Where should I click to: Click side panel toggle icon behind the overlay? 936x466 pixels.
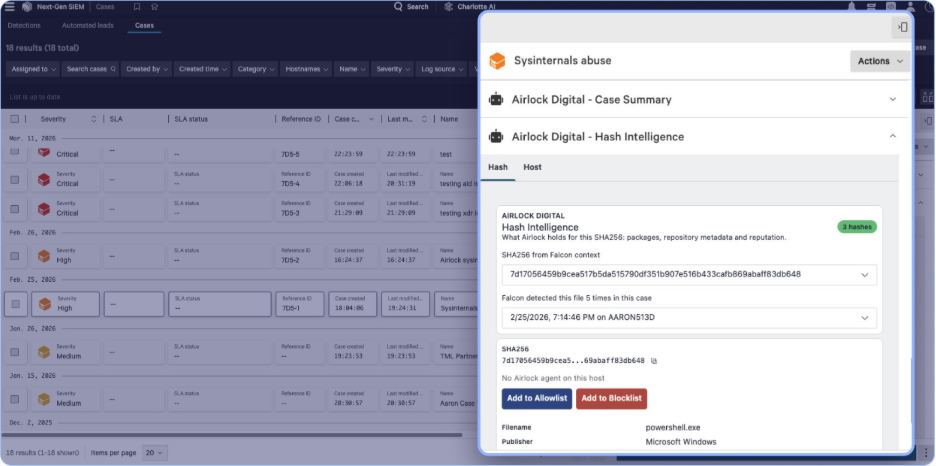pyautogui.click(x=928, y=121)
